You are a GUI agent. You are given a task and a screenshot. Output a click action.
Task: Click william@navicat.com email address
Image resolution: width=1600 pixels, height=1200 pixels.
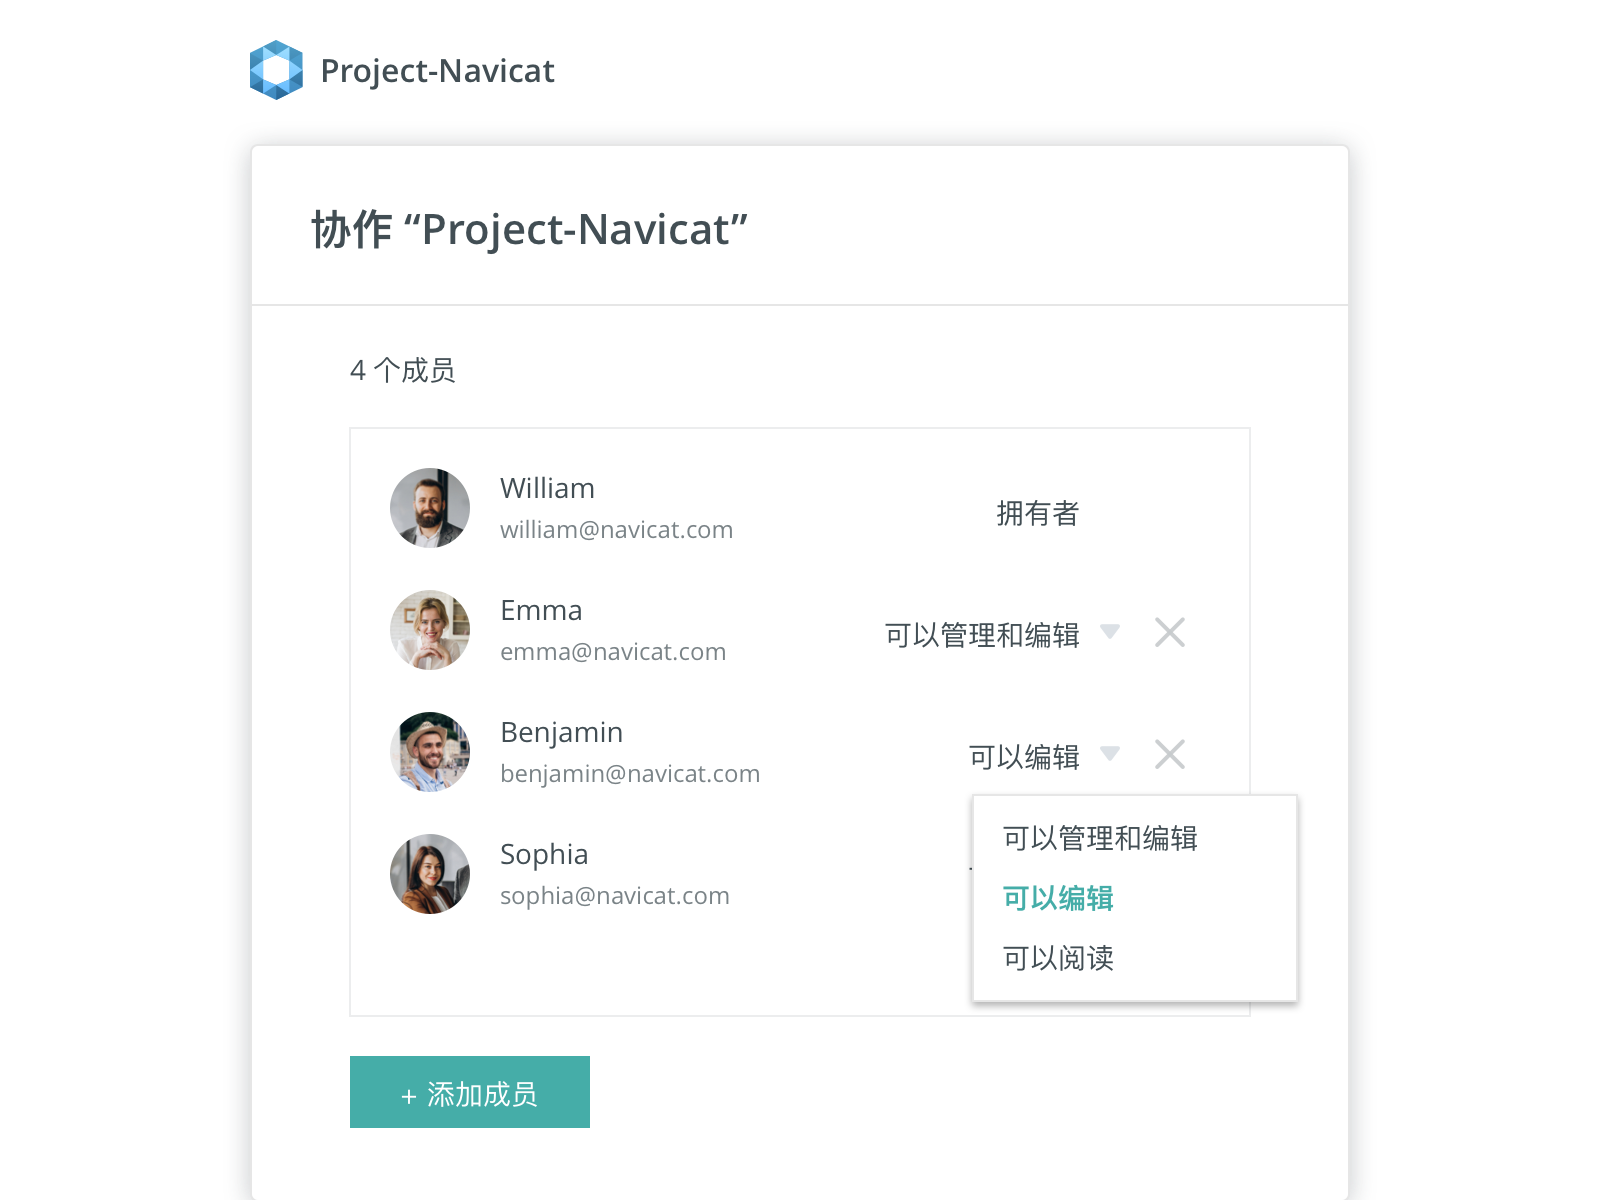tap(617, 530)
